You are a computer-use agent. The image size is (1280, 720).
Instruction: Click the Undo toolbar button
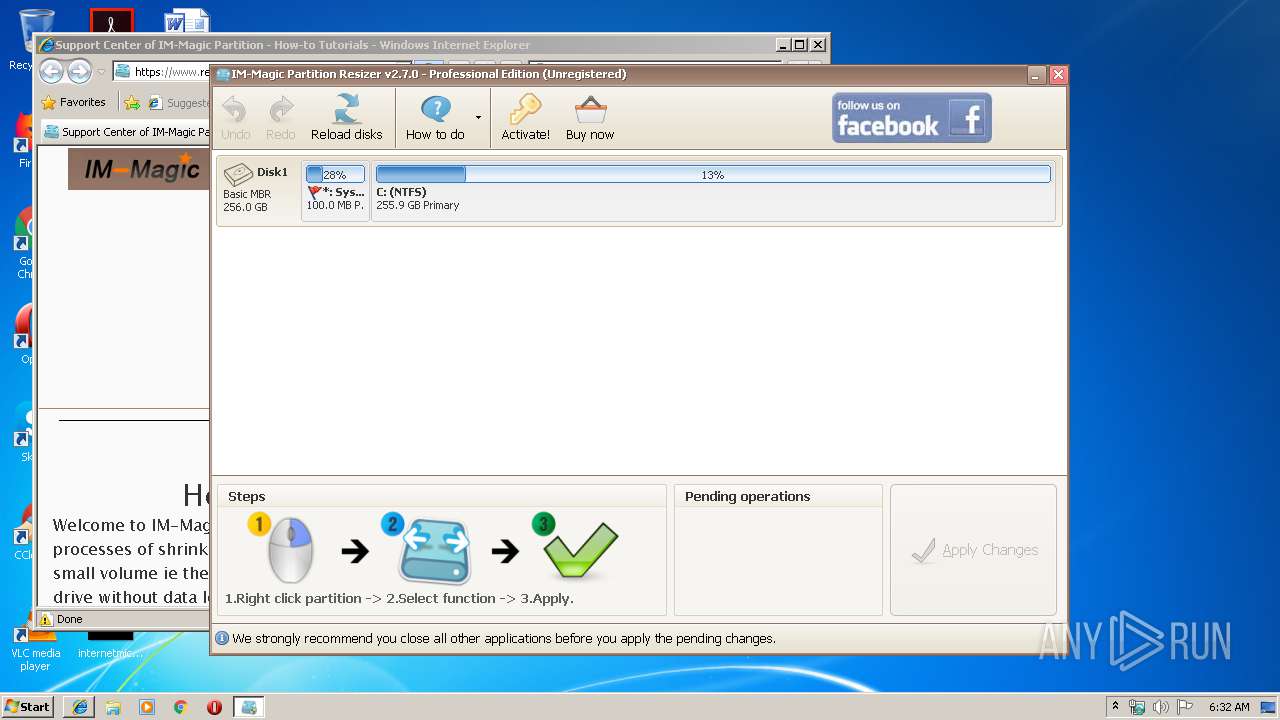235,118
